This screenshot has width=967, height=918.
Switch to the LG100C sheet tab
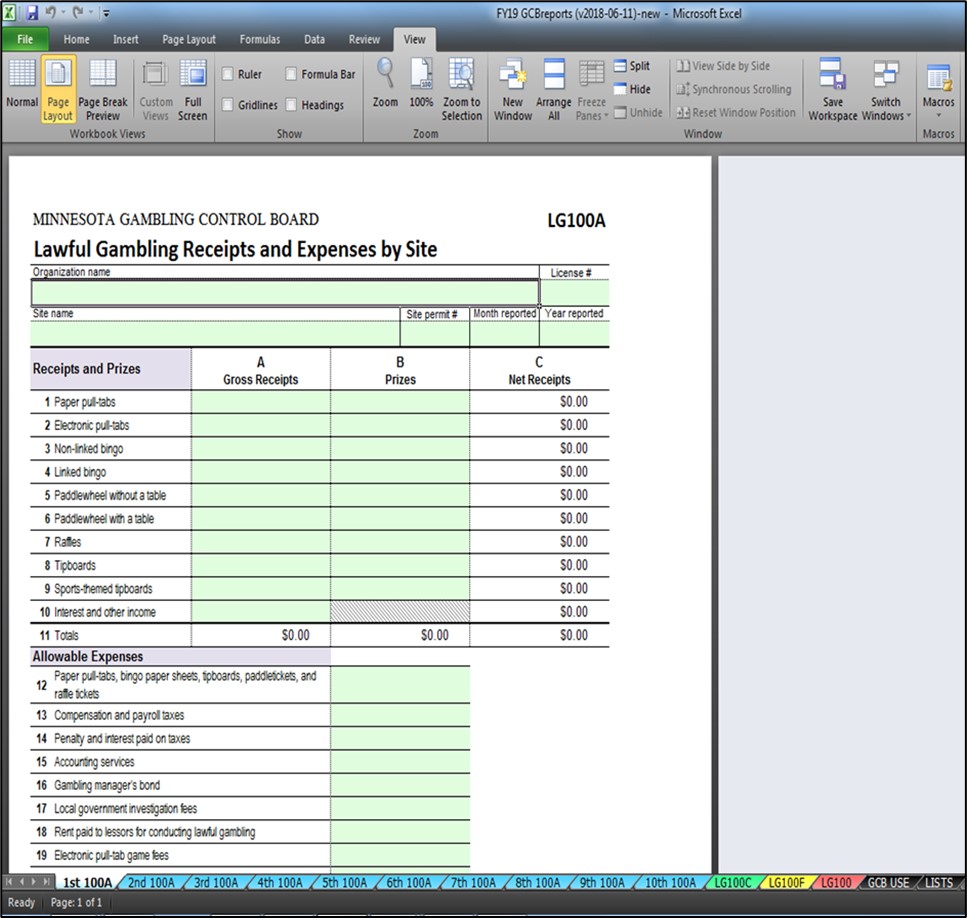(x=731, y=883)
